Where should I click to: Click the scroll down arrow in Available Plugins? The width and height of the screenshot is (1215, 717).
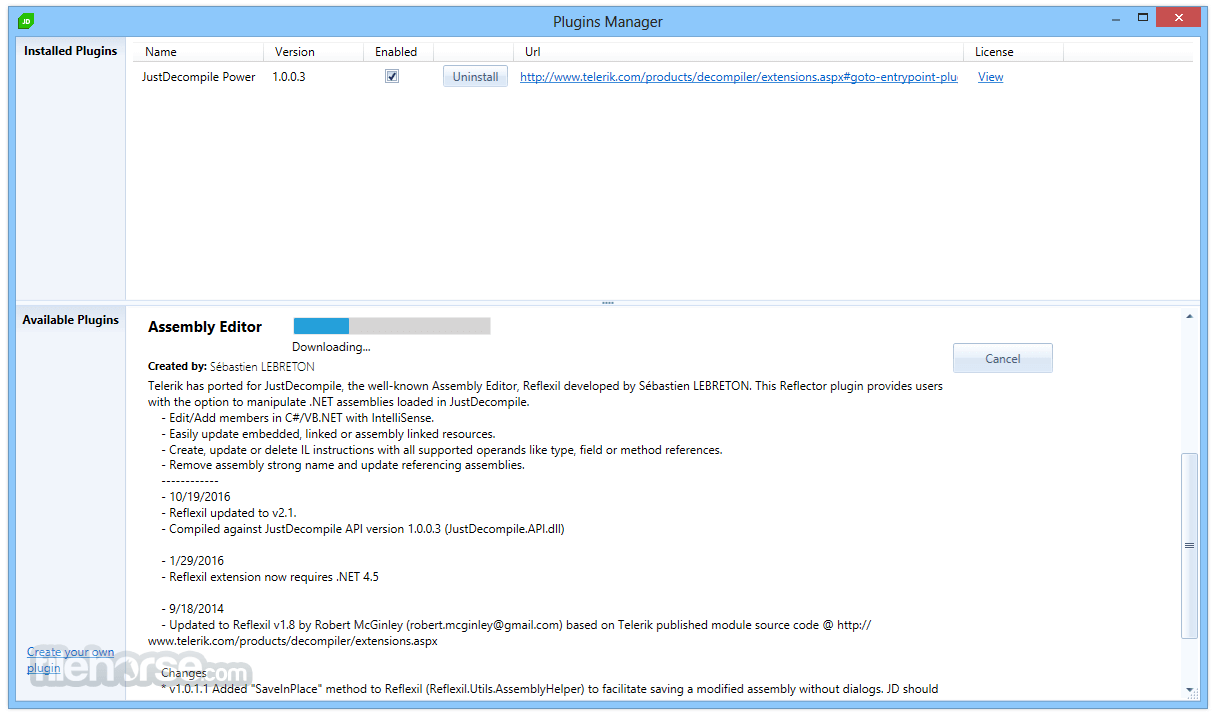pyautogui.click(x=1189, y=689)
